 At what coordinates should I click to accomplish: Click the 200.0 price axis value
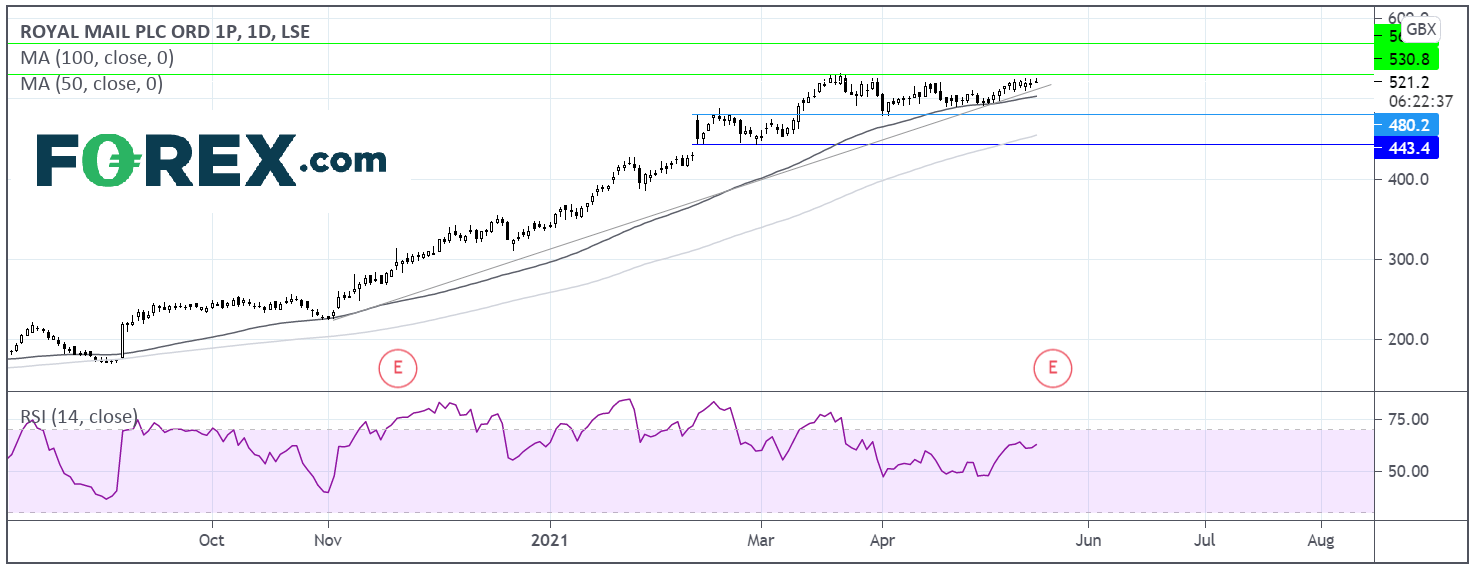pyautogui.click(x=1409, y=339)
